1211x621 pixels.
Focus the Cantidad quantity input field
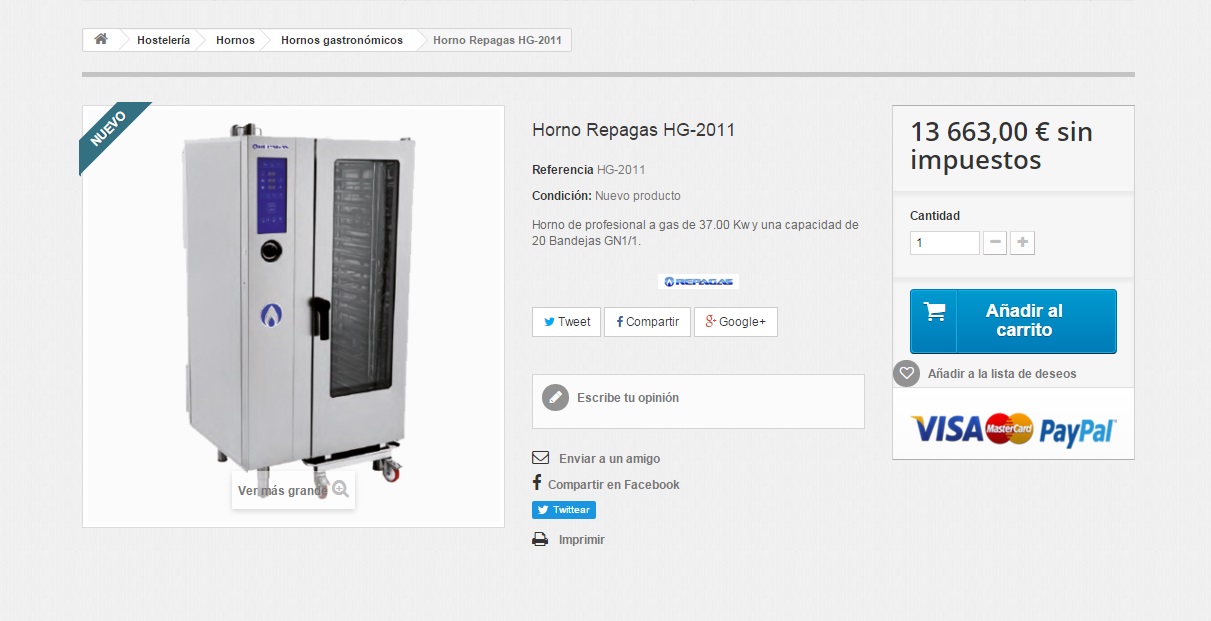(x=944, y=243)
